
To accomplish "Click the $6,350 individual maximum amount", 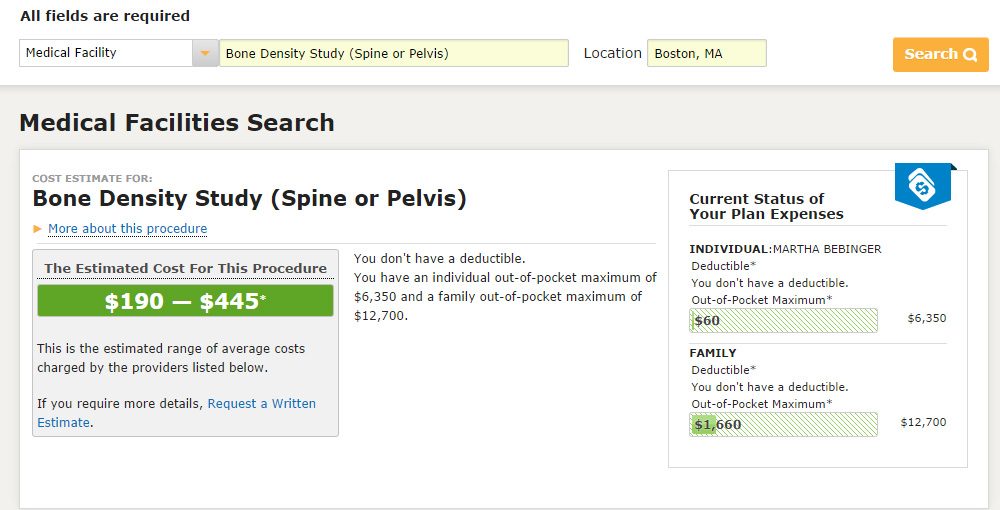I will point(926,319).
